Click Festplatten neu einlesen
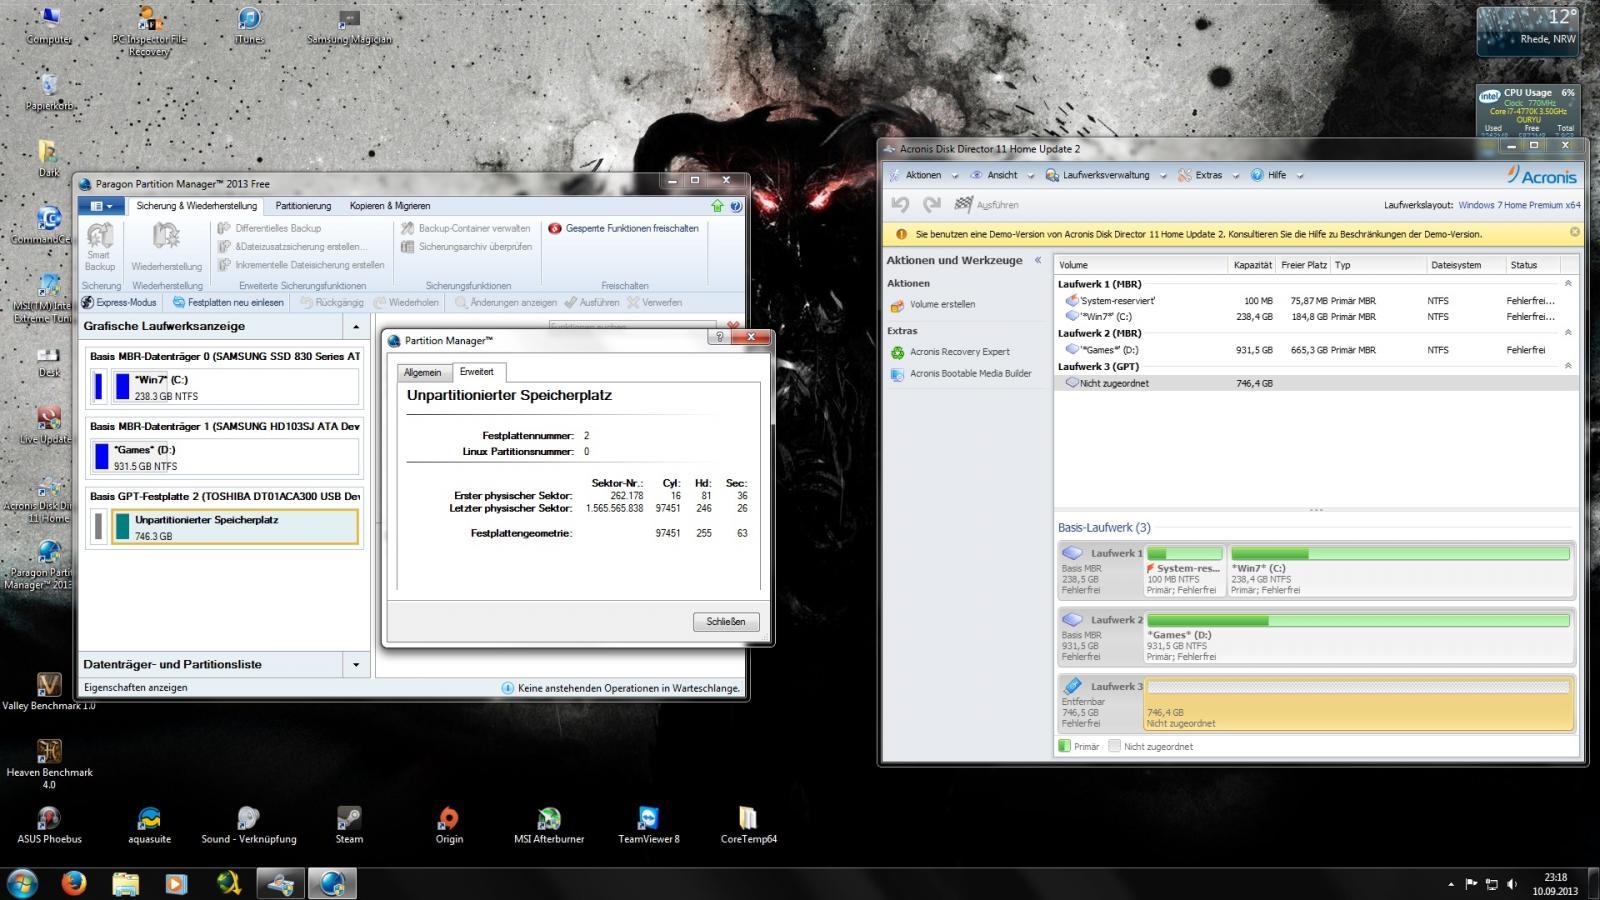The width and height of the screenshot is (1600, 900). click(227, 302)
